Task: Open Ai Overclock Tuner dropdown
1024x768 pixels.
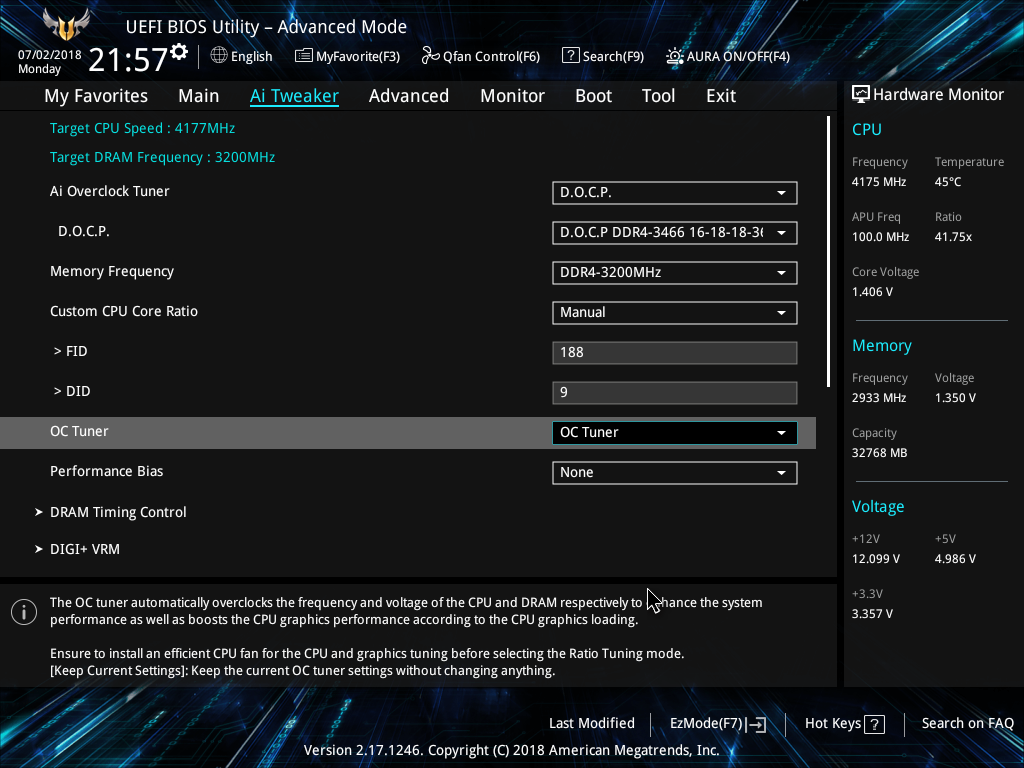Action: [x=675, y=193]
